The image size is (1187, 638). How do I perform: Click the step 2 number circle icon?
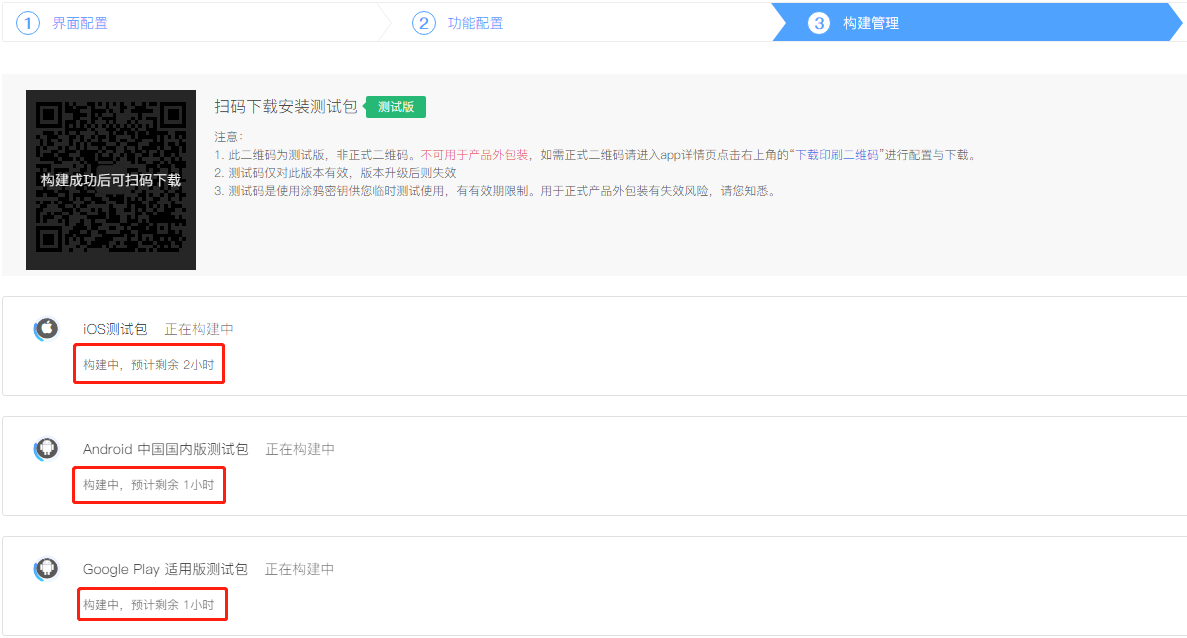tap(424, 23)
